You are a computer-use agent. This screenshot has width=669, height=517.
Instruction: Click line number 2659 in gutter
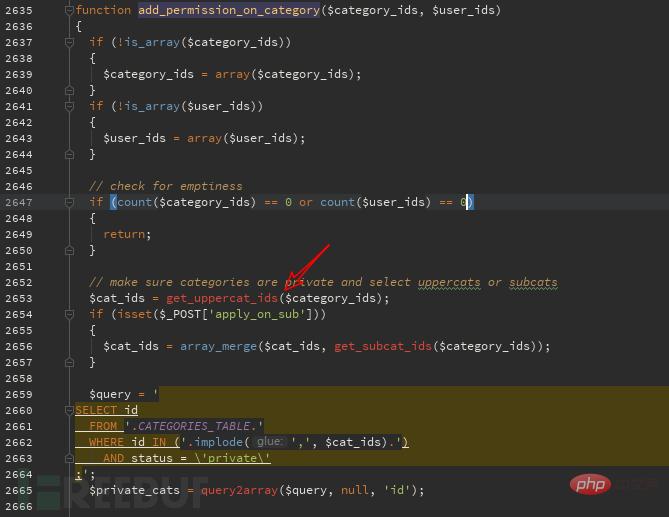19,394
